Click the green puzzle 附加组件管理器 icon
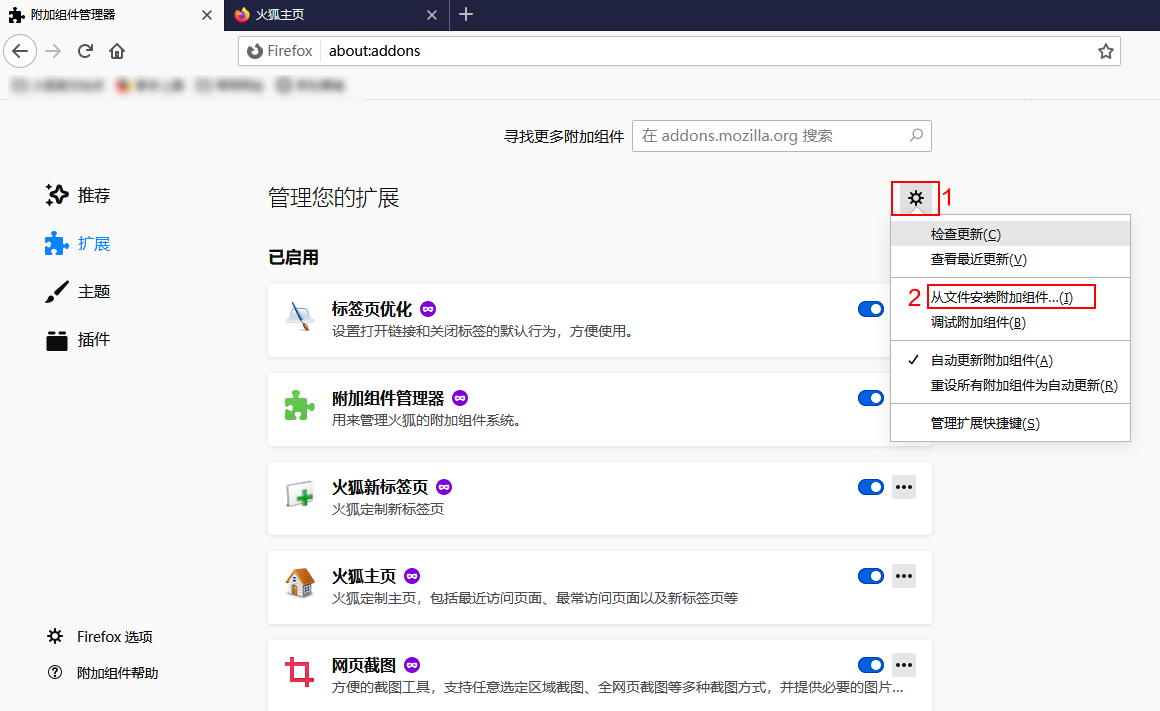 [x=300, y=405]
